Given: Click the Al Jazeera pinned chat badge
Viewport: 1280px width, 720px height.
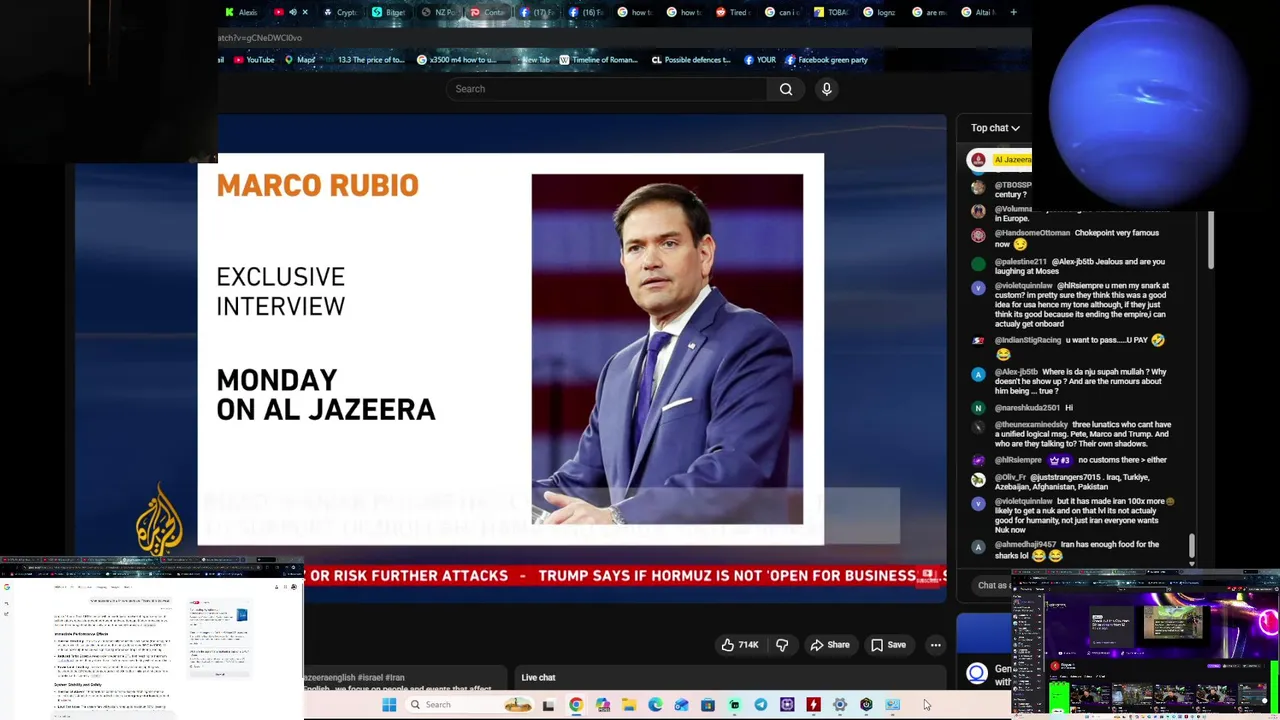Looking at the screenshot, I should click(1000, 160).
